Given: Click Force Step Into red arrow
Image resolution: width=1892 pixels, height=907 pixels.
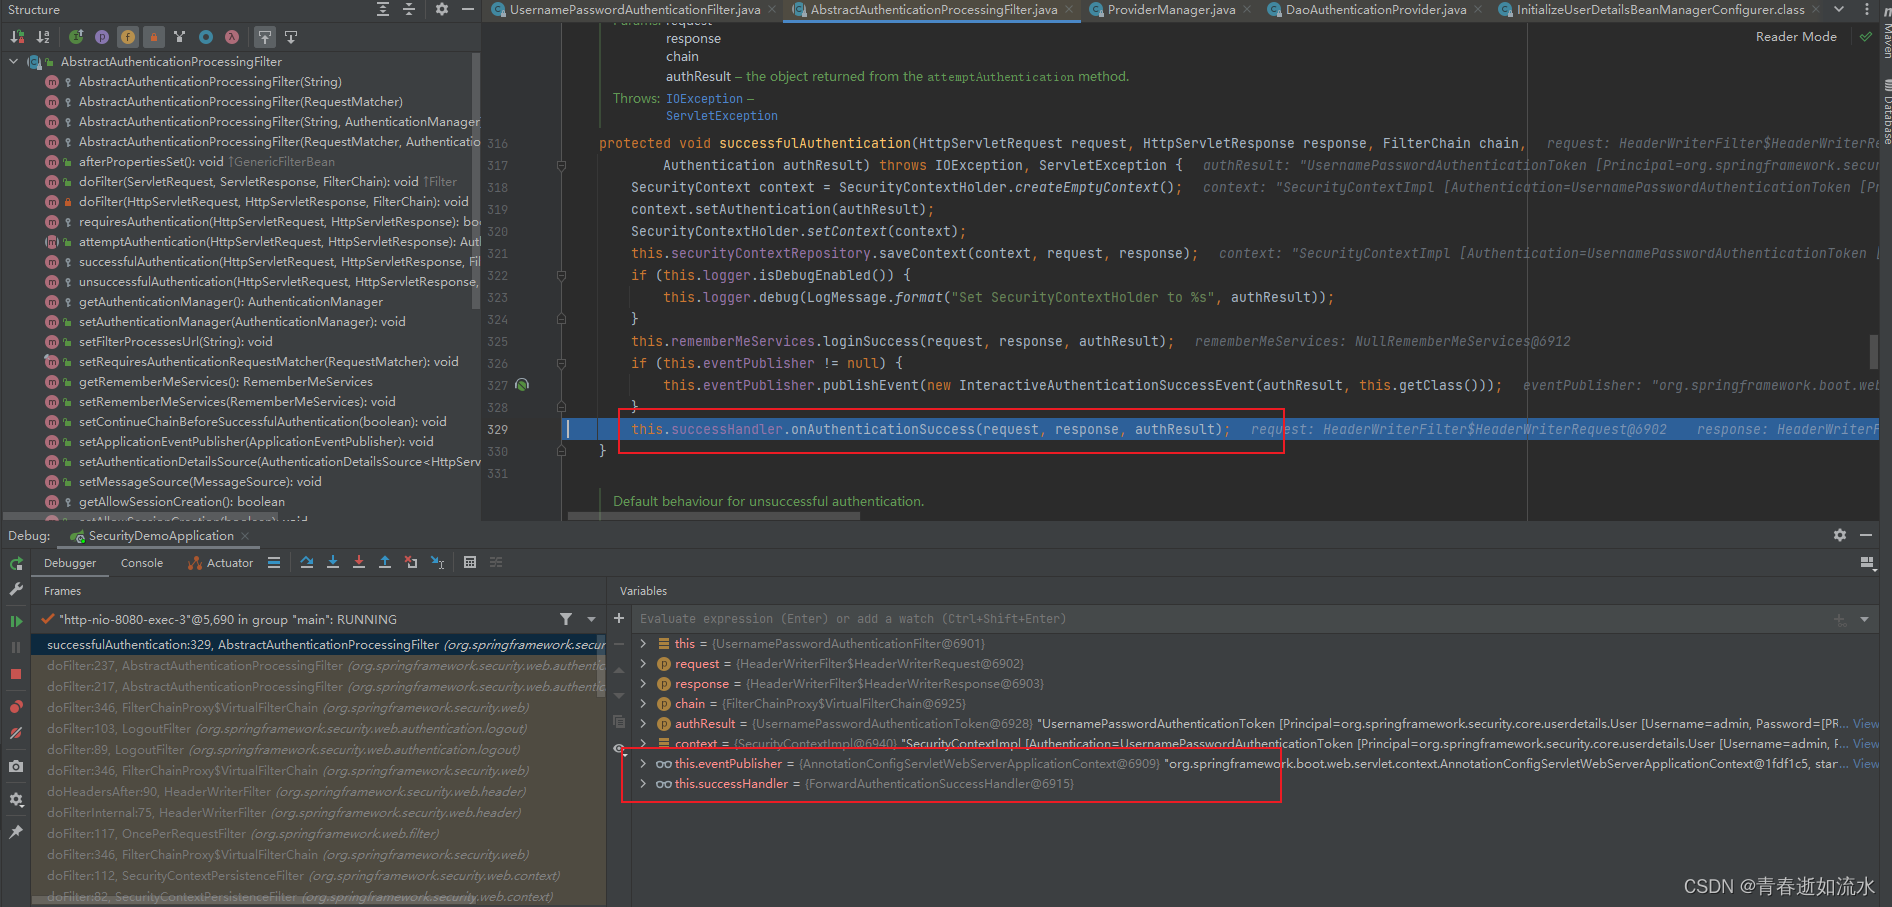Looking at the screenshot, I should pyautogui.click(x=359, y=563).
